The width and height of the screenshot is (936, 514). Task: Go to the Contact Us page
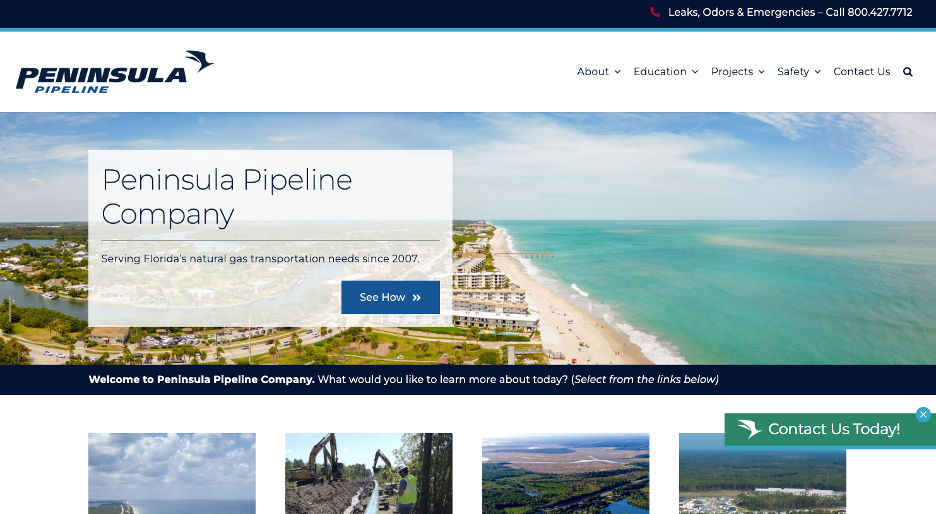861,72
